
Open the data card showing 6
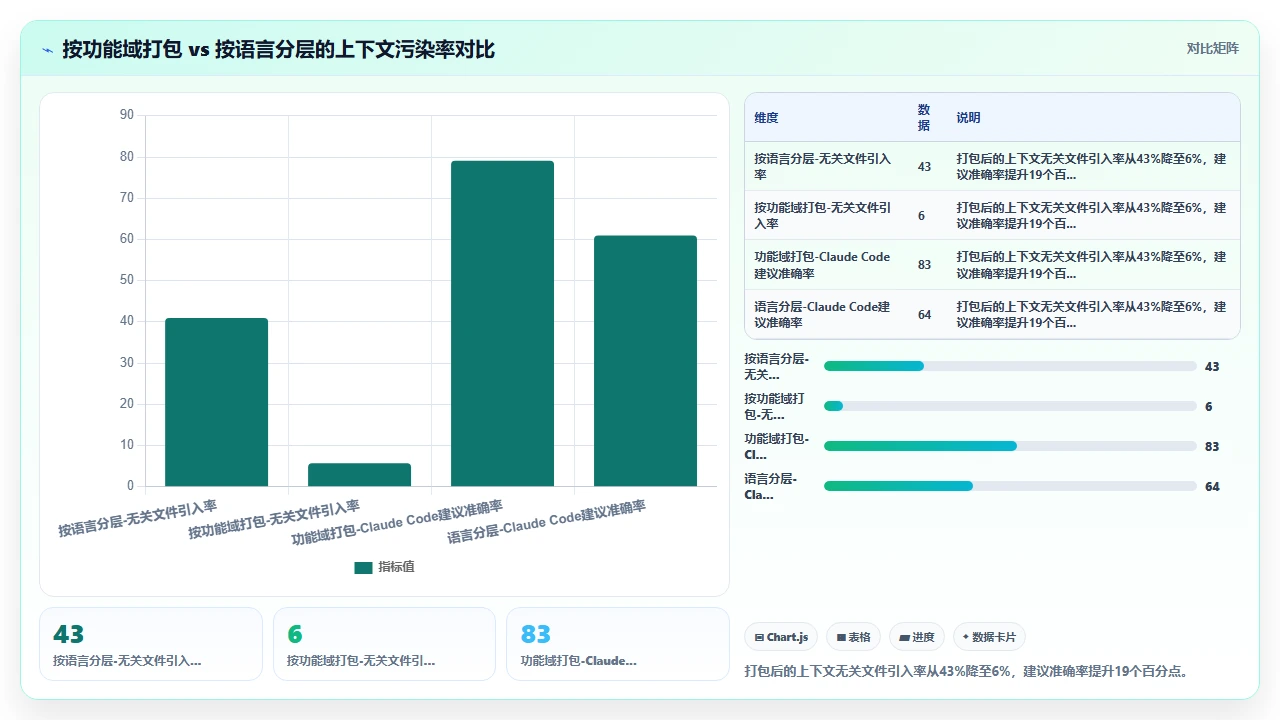(x=384, y=644)
